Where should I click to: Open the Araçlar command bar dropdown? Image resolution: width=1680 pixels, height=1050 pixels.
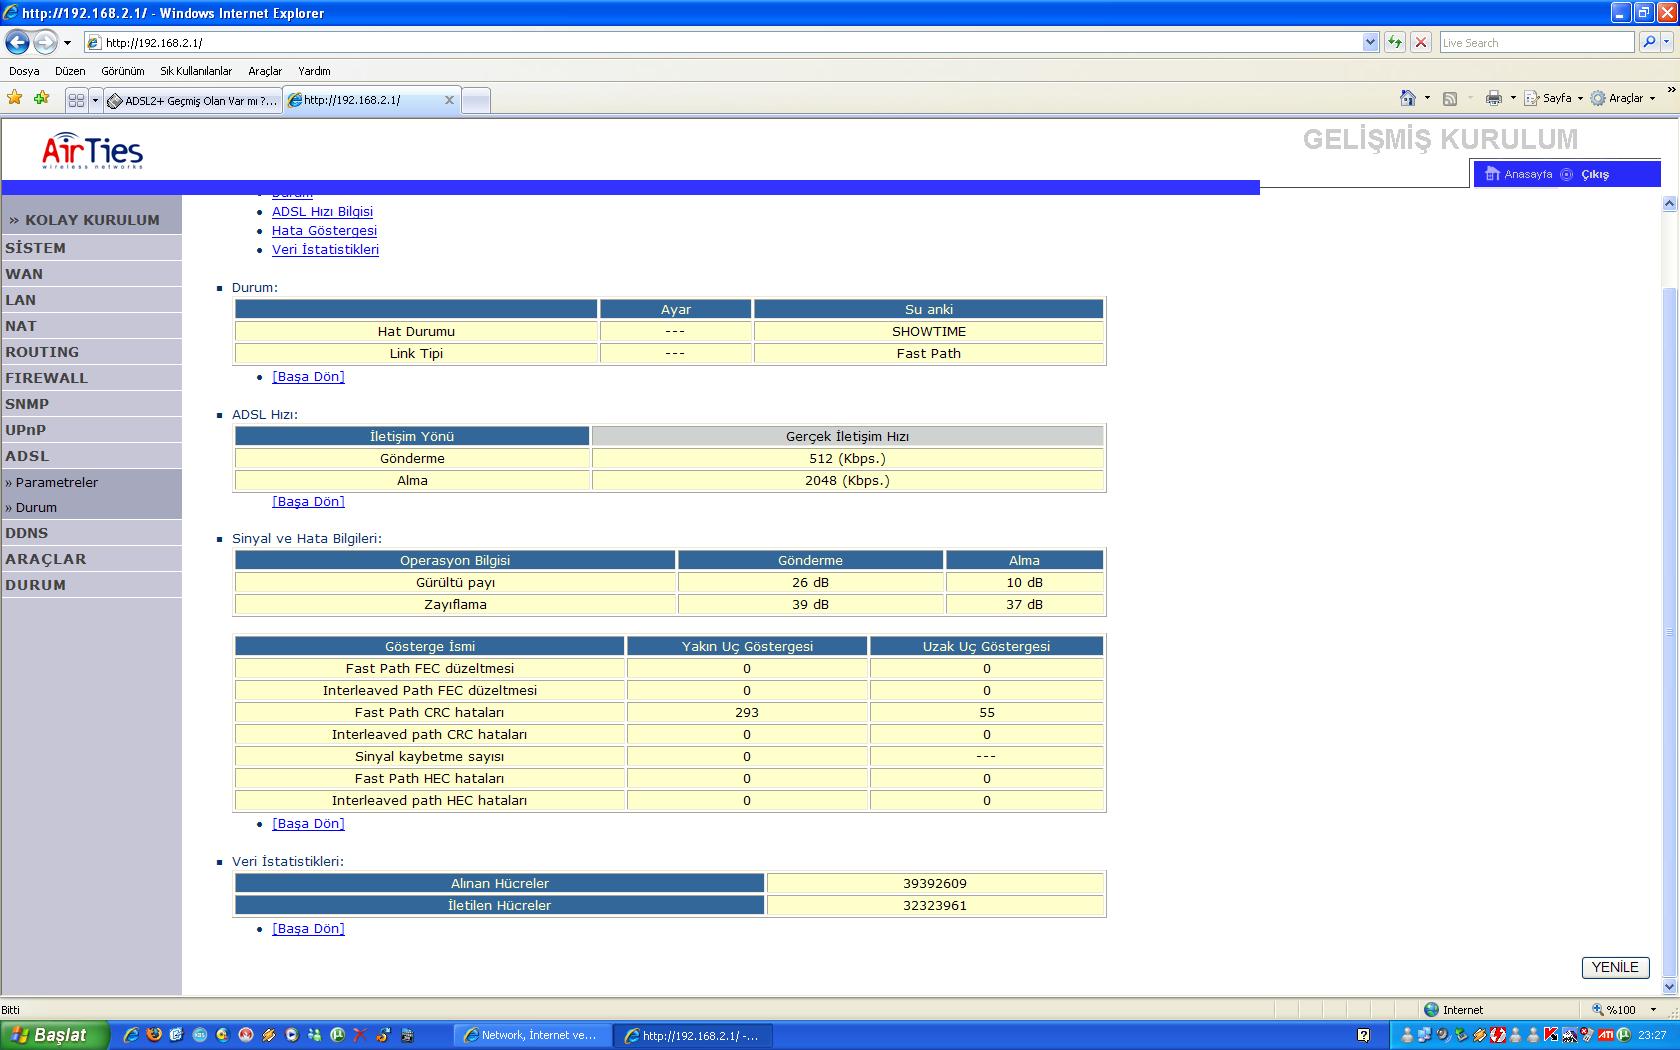click(x=1623, y=98)
